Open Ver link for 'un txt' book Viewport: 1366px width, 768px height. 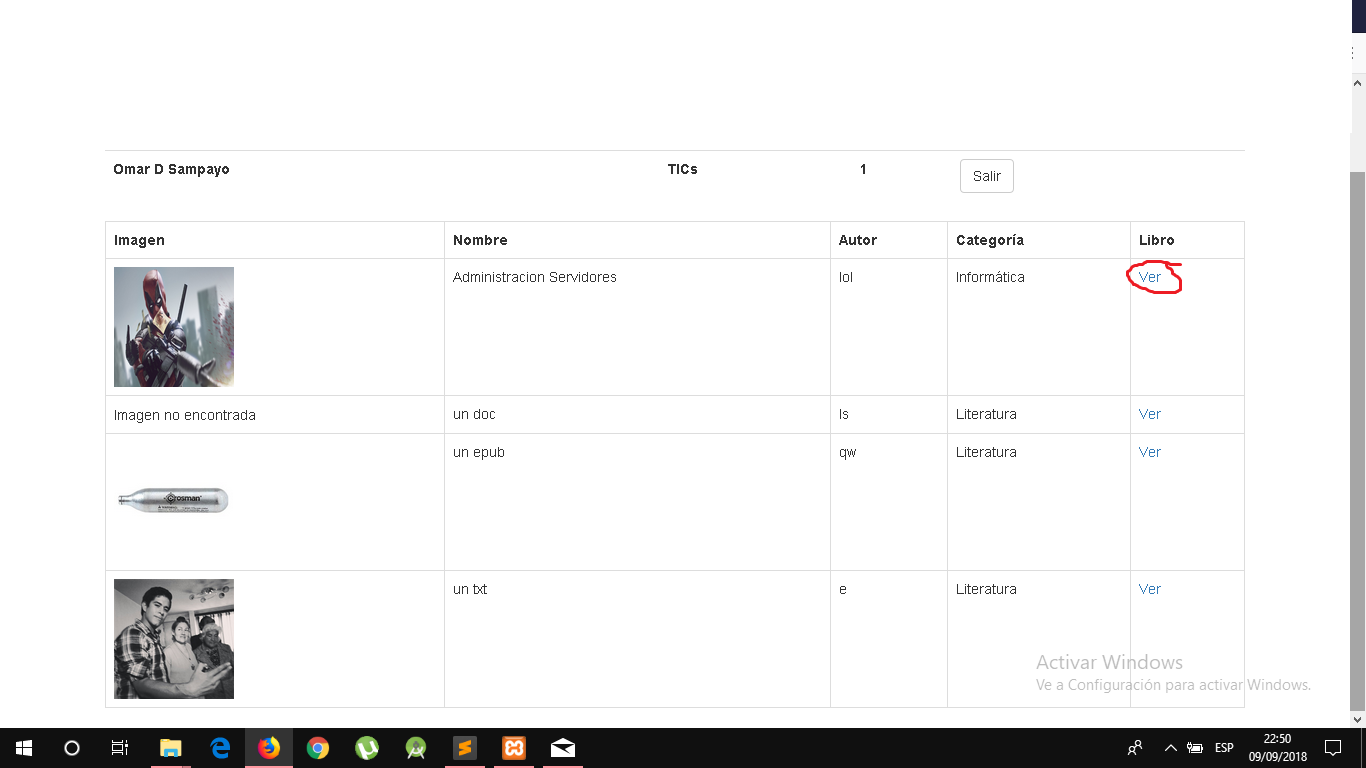pyautogui.click(x=1150, y=589)
